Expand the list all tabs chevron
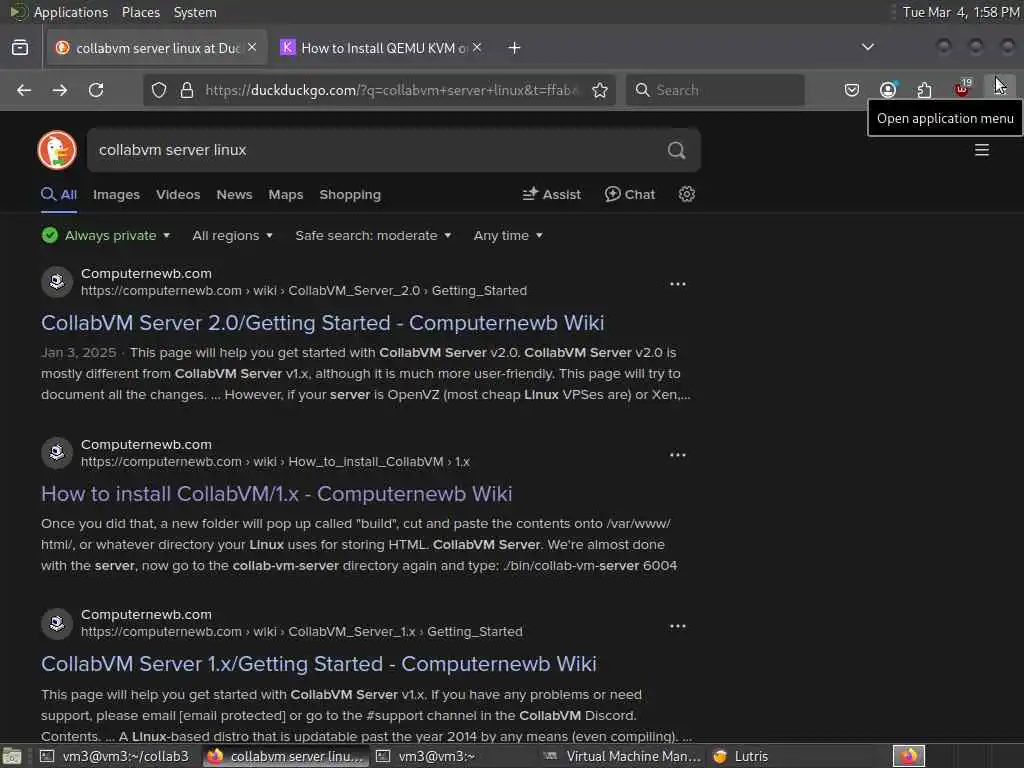Screen dimensions: 1024x768 (867, 47)
